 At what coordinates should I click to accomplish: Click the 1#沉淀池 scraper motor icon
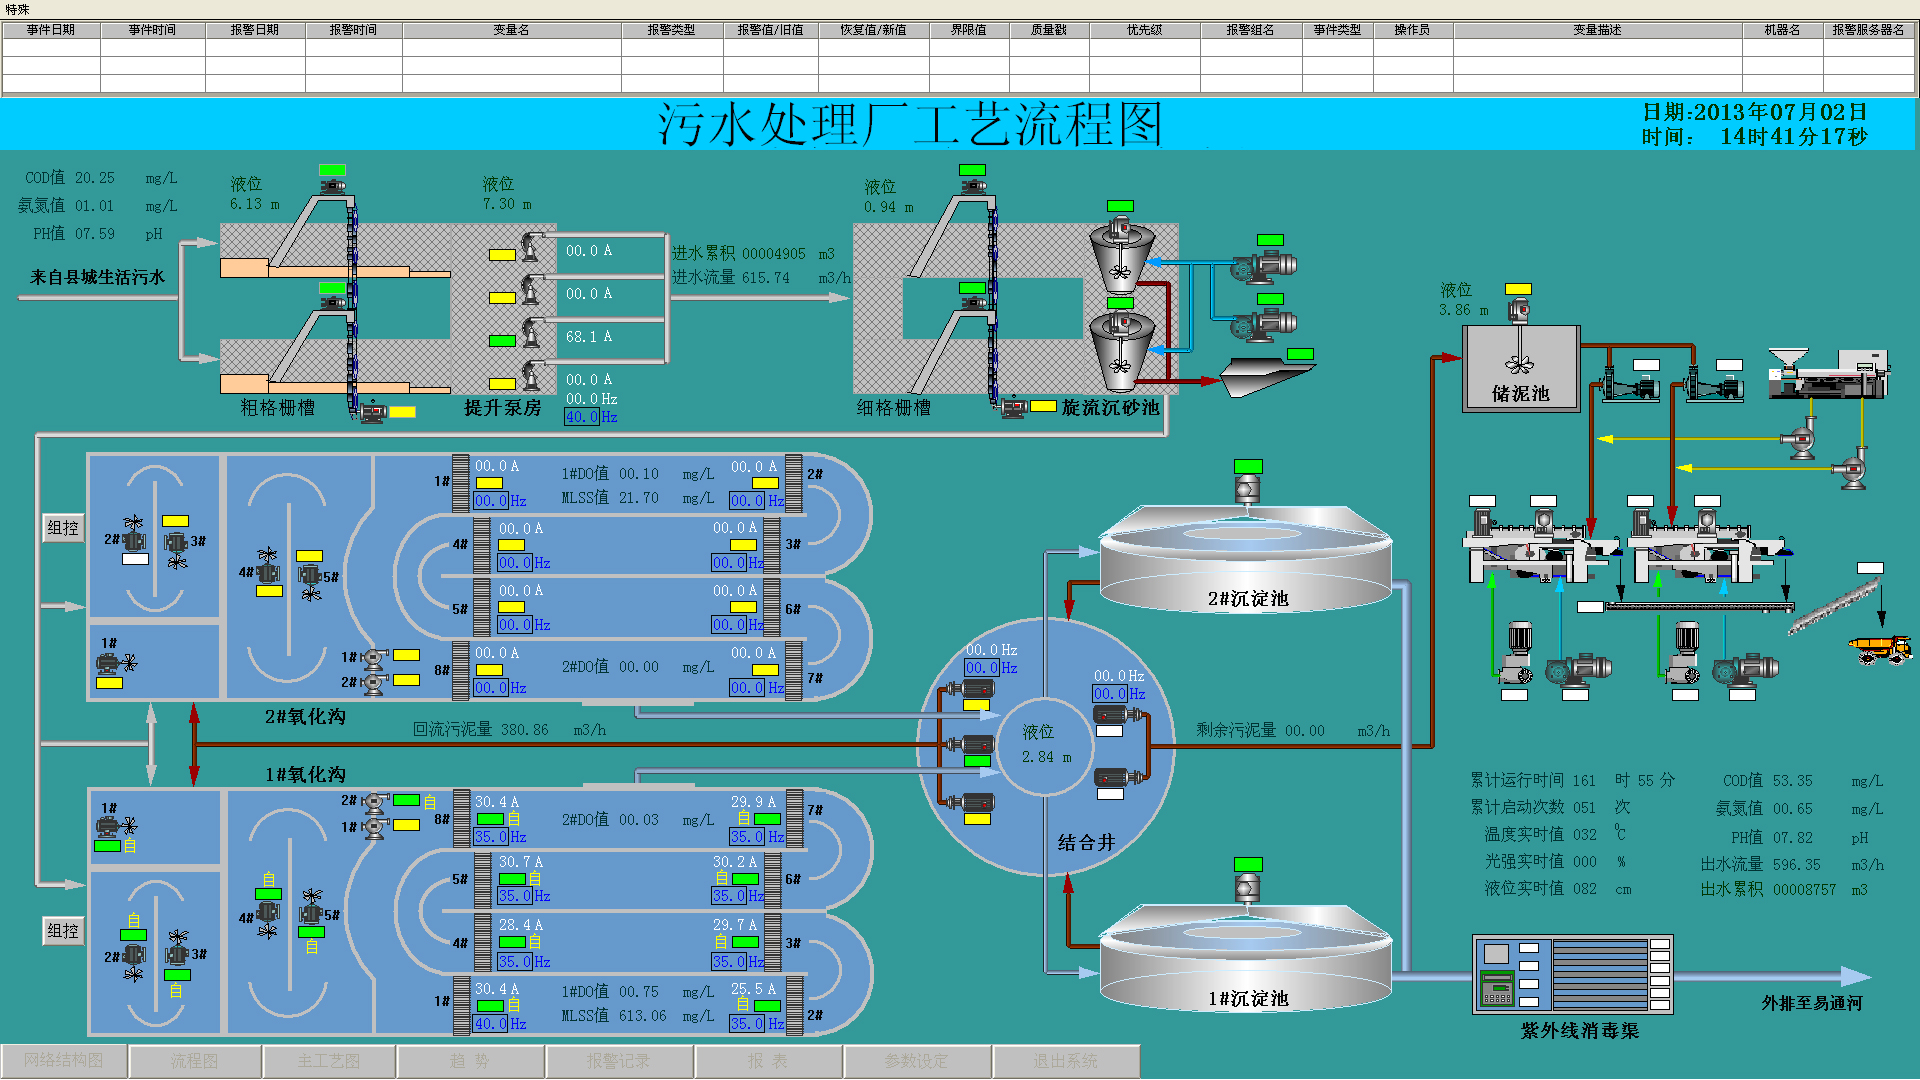click(x=1247, y=888)
